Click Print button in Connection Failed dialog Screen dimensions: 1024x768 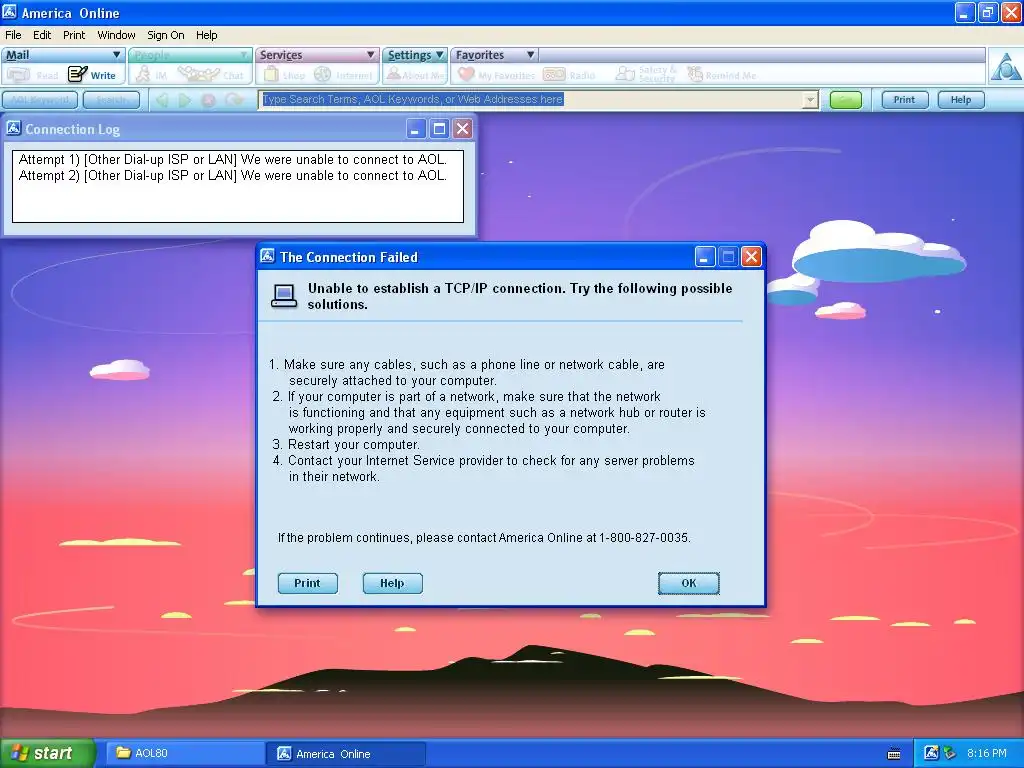(308, 583)
